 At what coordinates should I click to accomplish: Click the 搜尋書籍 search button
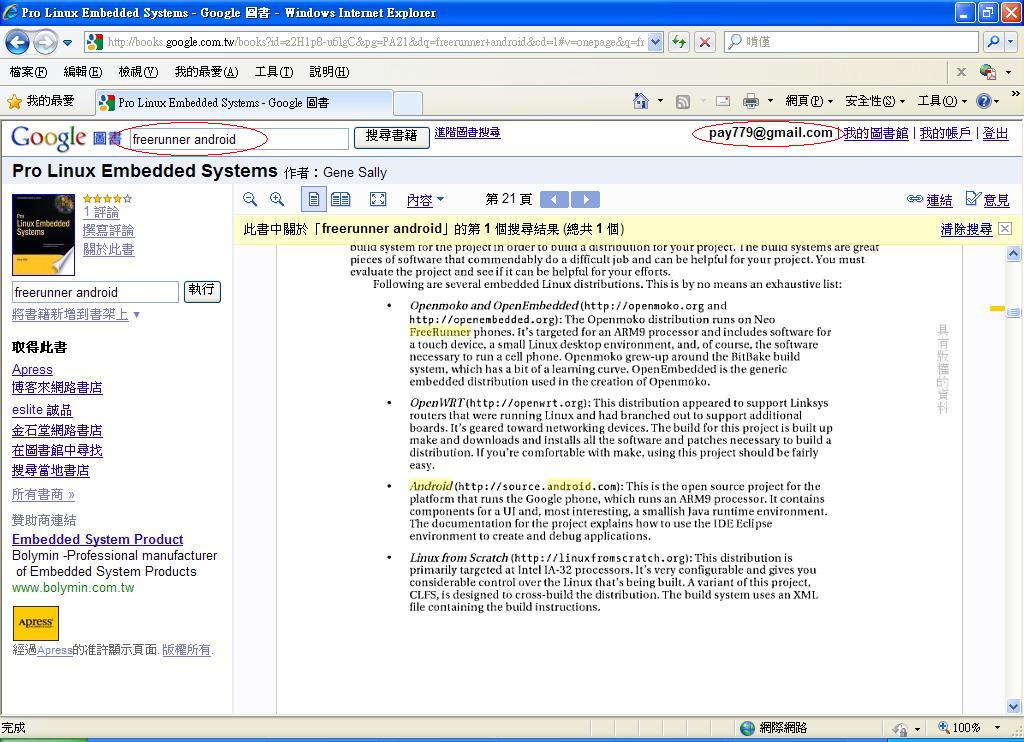[391, 138]
